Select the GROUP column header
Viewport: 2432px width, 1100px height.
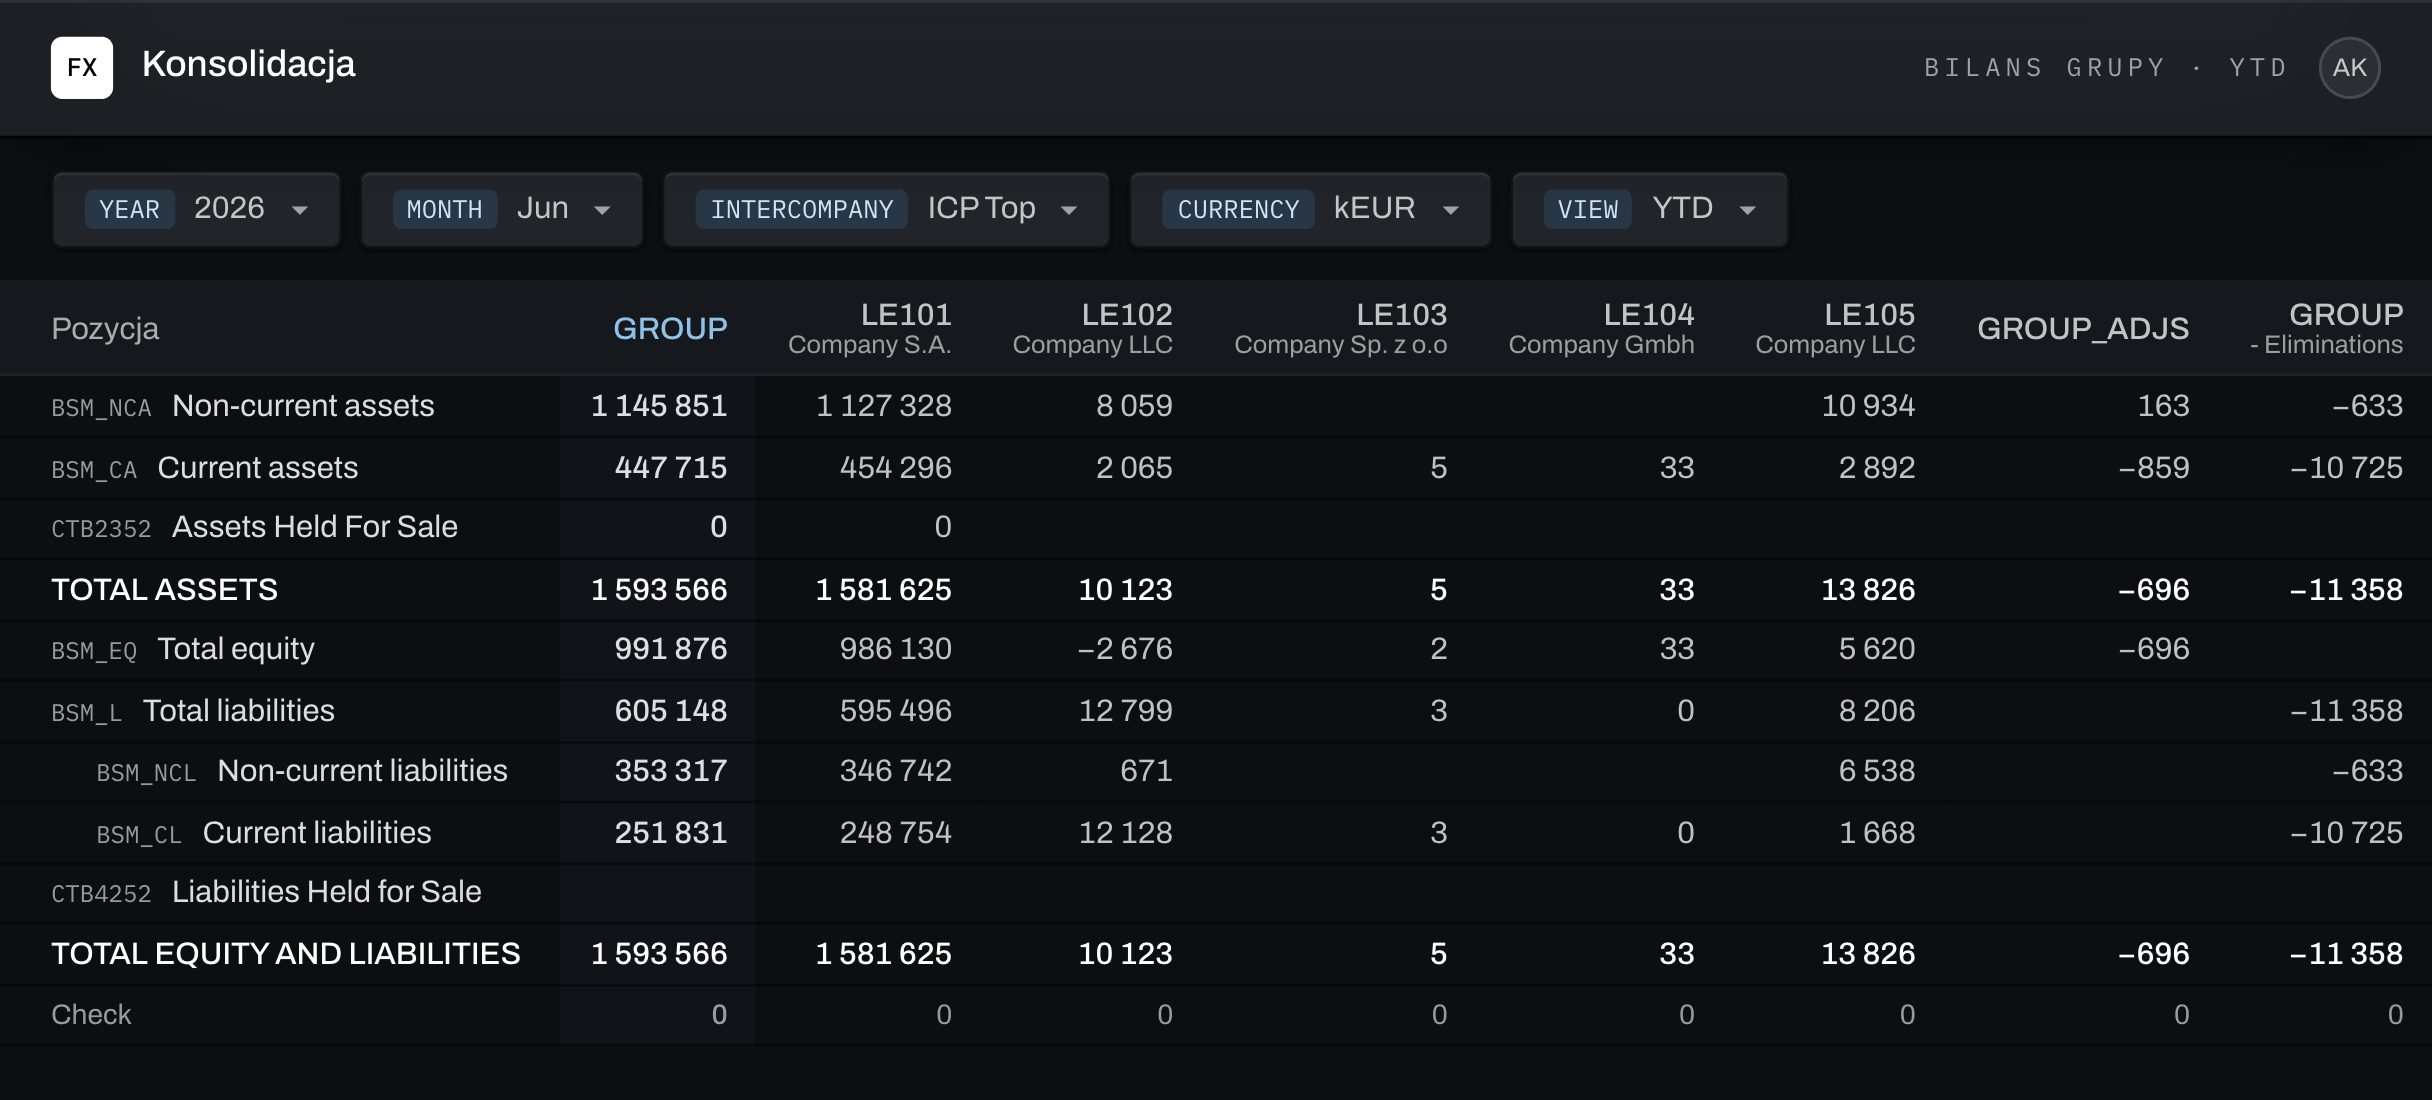tap(670, 328)
